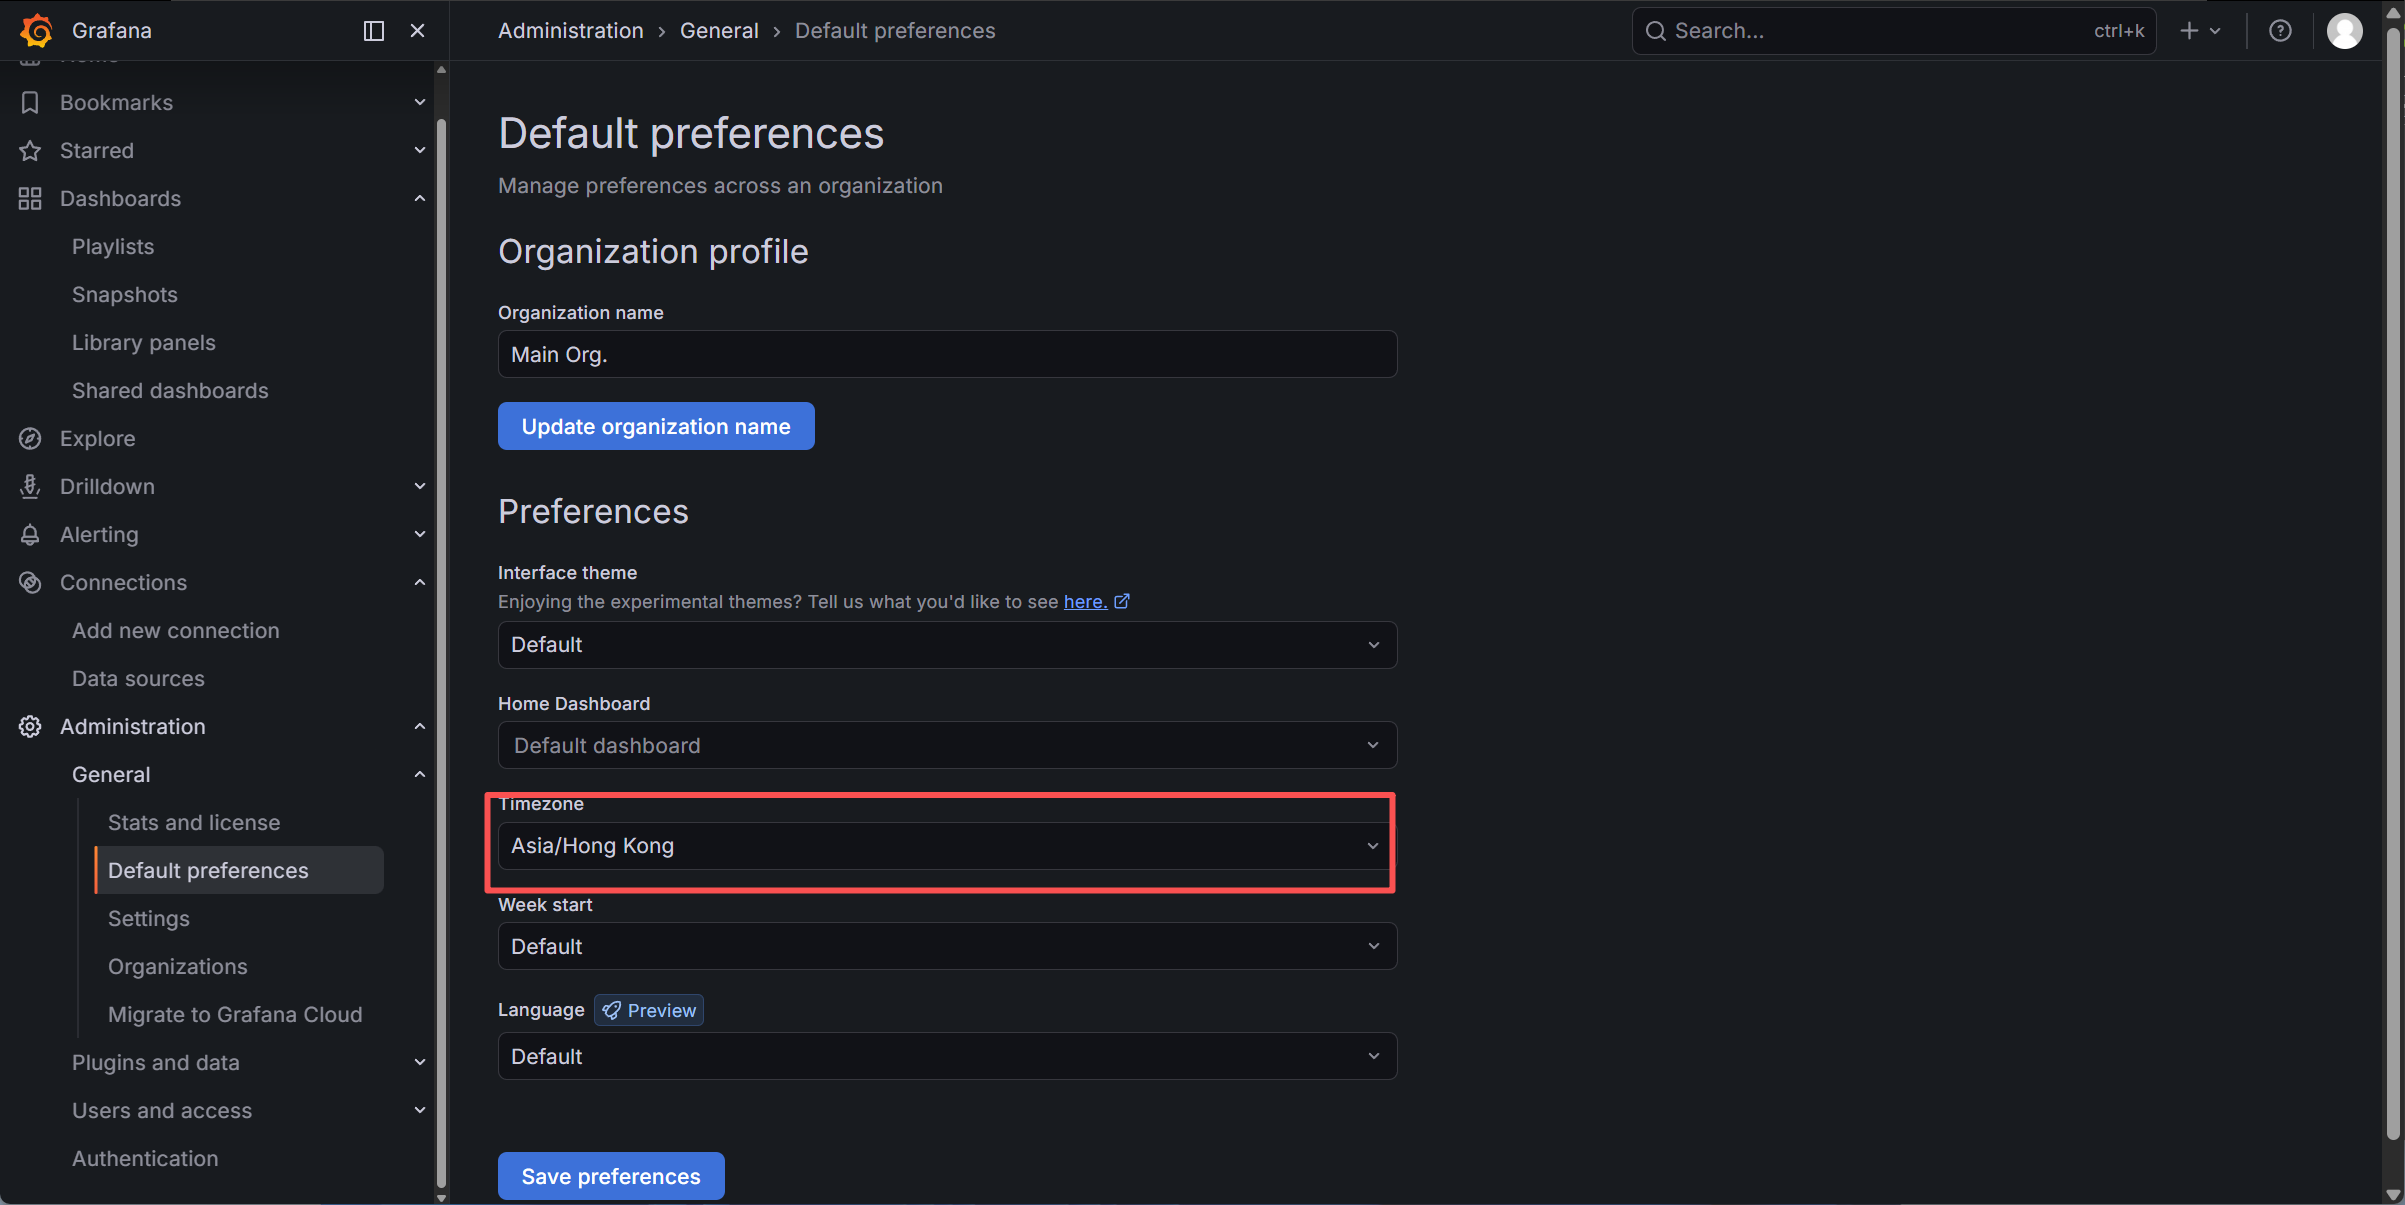Viewport: 2405px width, 1205px height.
Task: Open the Interface theme dropdown
Action: point(947,645)
